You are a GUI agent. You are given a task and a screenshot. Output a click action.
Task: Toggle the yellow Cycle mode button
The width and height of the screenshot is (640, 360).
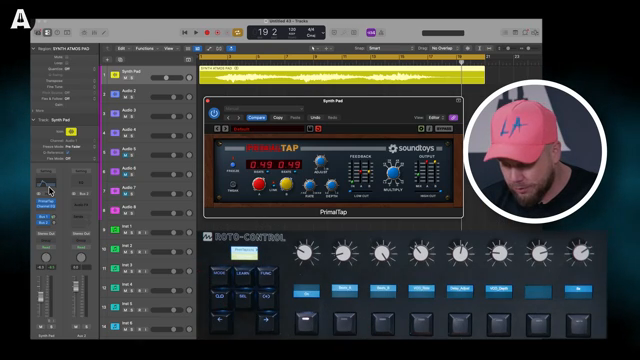[238, 33]
